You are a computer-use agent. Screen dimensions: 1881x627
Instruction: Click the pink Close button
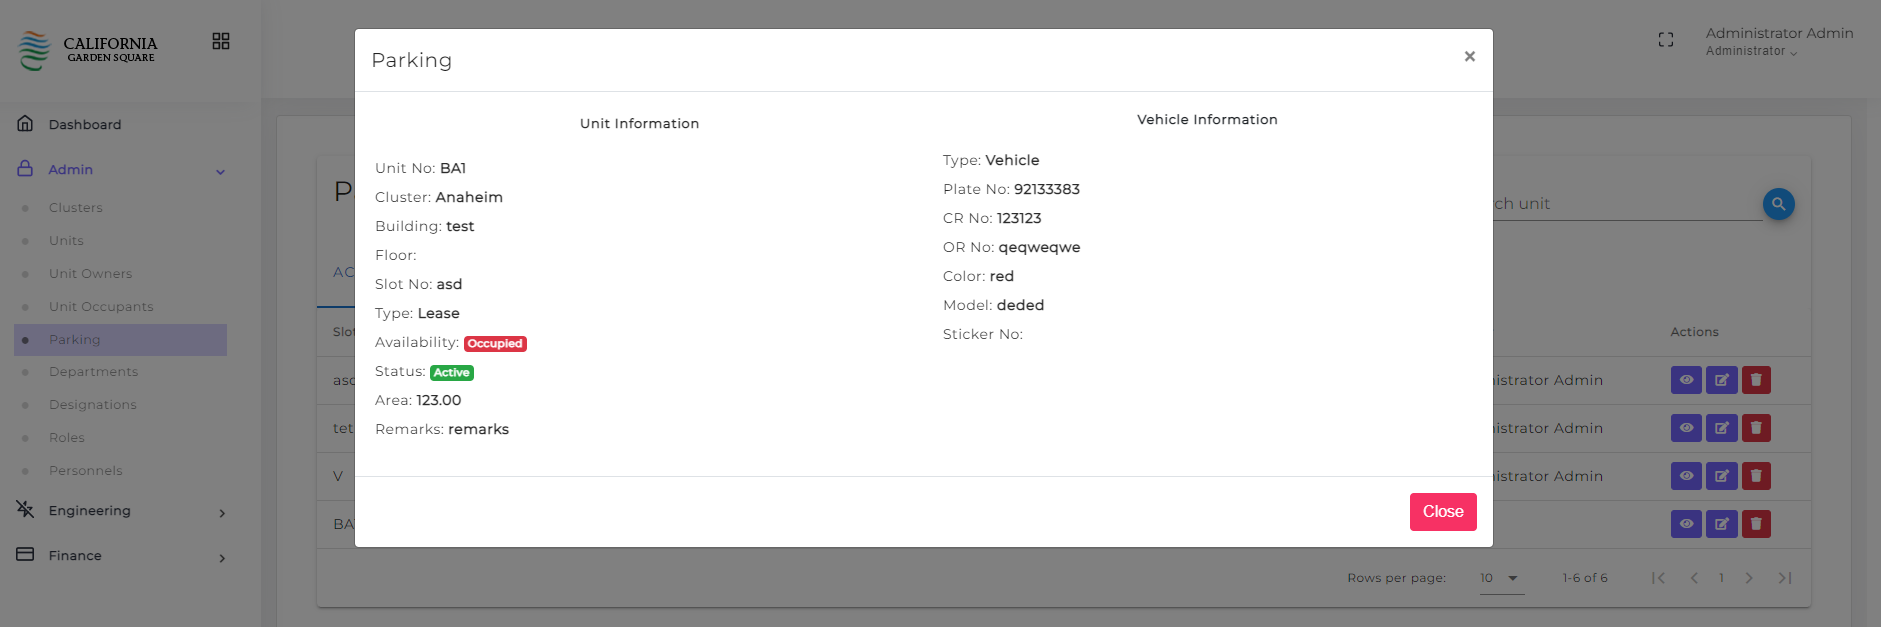click(1442, 512)
